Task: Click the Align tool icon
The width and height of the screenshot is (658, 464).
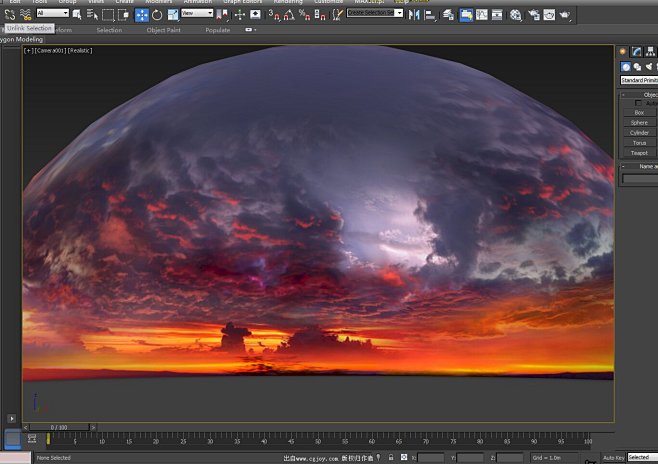Action: pos(430,15)
